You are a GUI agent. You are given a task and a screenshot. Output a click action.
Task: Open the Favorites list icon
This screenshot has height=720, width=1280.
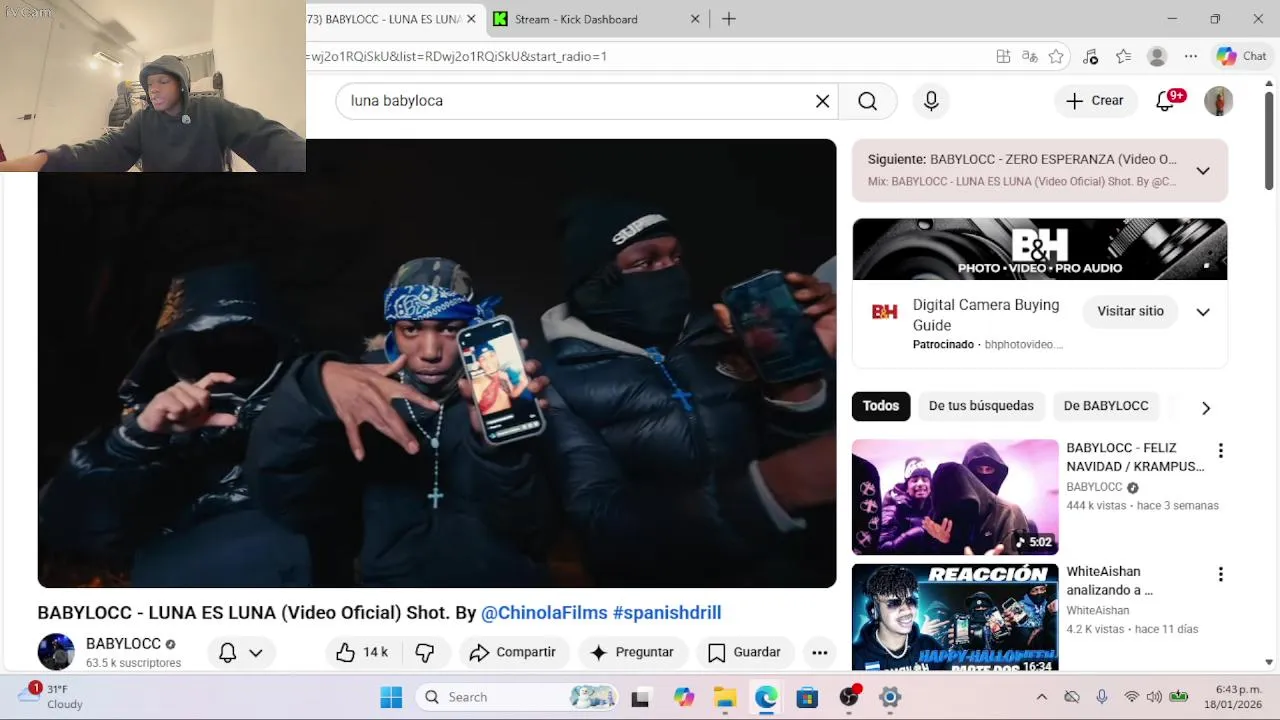(1124, 57)
